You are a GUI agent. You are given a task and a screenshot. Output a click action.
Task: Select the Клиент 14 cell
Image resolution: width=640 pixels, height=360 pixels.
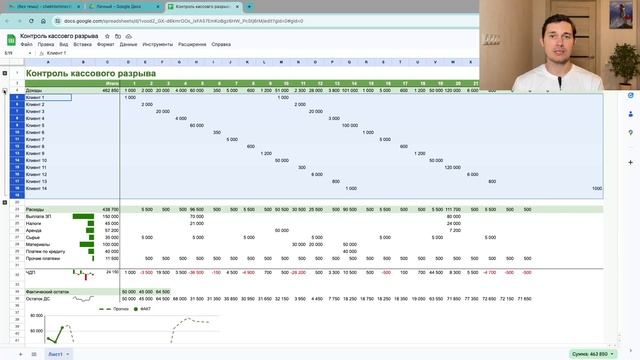(x=48, y=189)
